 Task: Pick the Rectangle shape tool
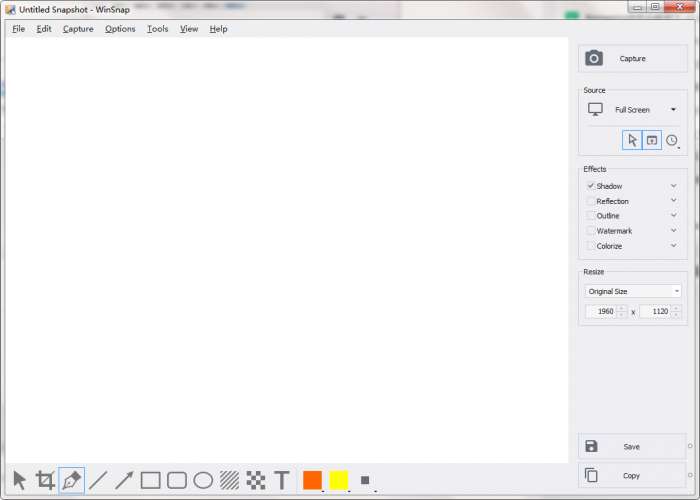[x=150, y=480]
